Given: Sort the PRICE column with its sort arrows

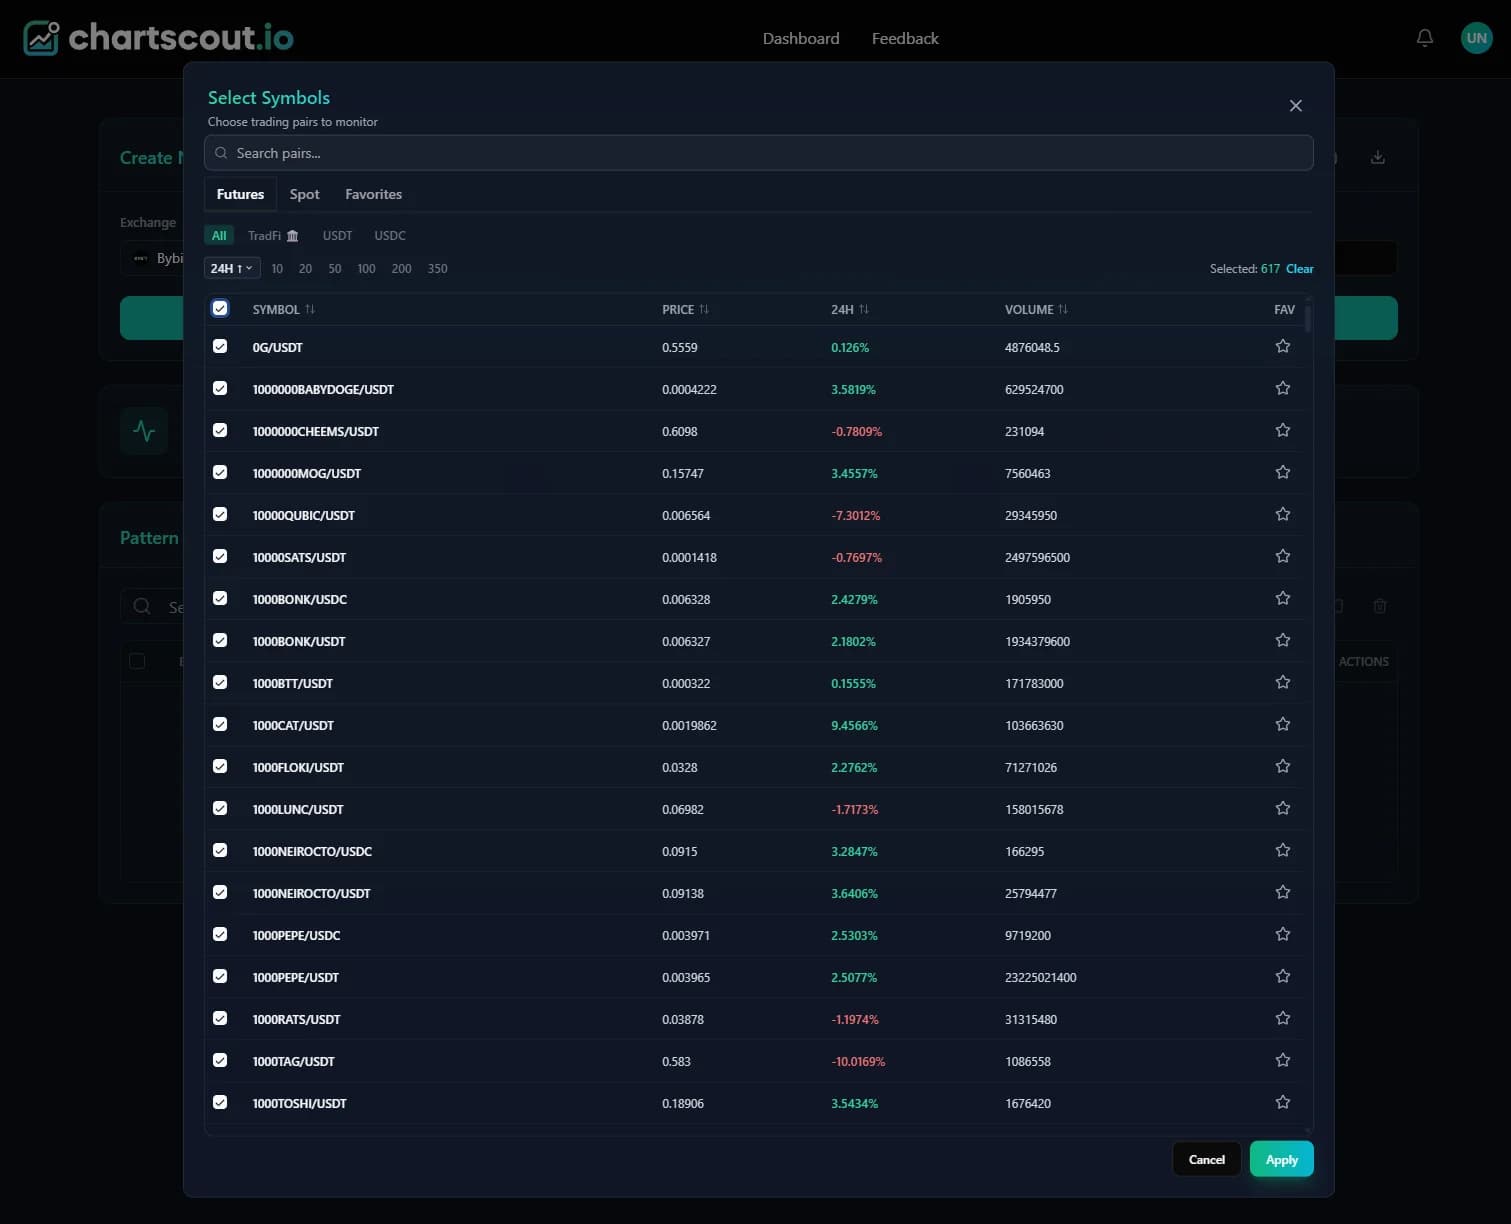Looking at the screenshot, I should 706,309.
